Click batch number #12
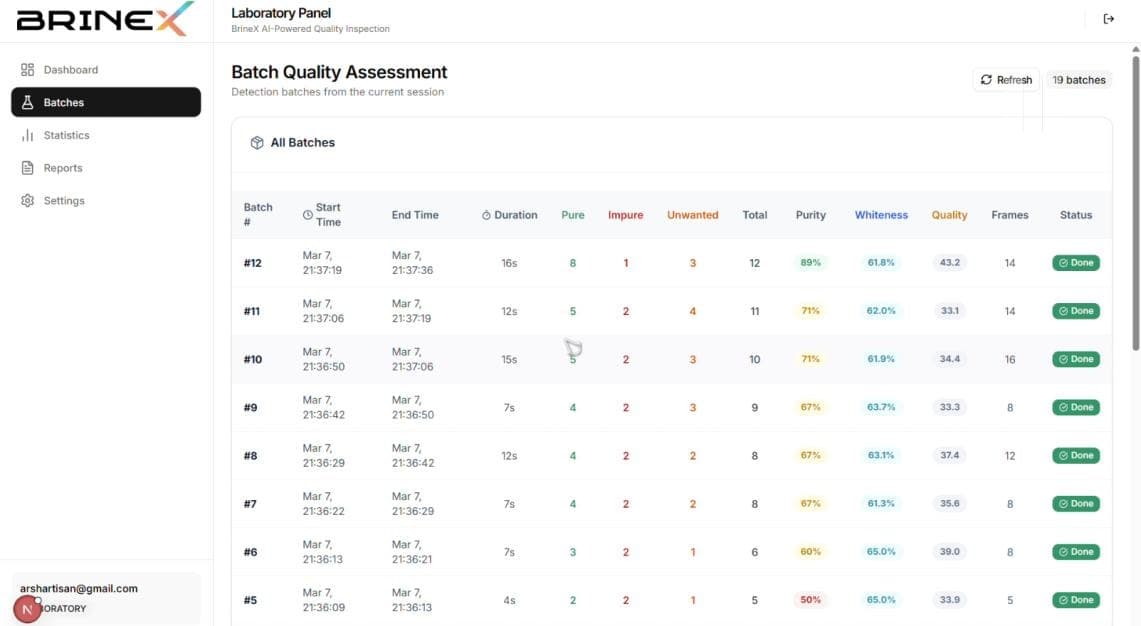 pos(253,263)
